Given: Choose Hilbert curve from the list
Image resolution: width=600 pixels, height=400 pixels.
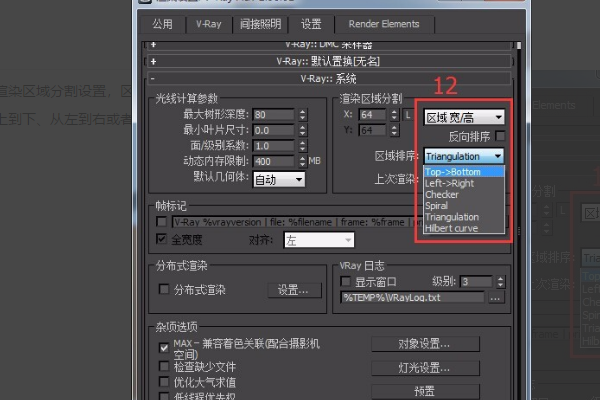Looking at the screenshot, I should click(x=464, y=228).
